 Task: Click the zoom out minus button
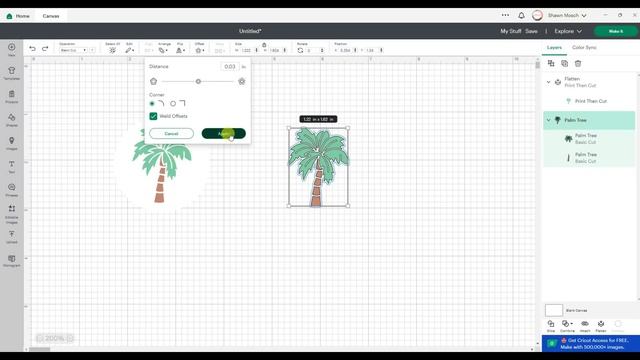[x=40, y=338]
